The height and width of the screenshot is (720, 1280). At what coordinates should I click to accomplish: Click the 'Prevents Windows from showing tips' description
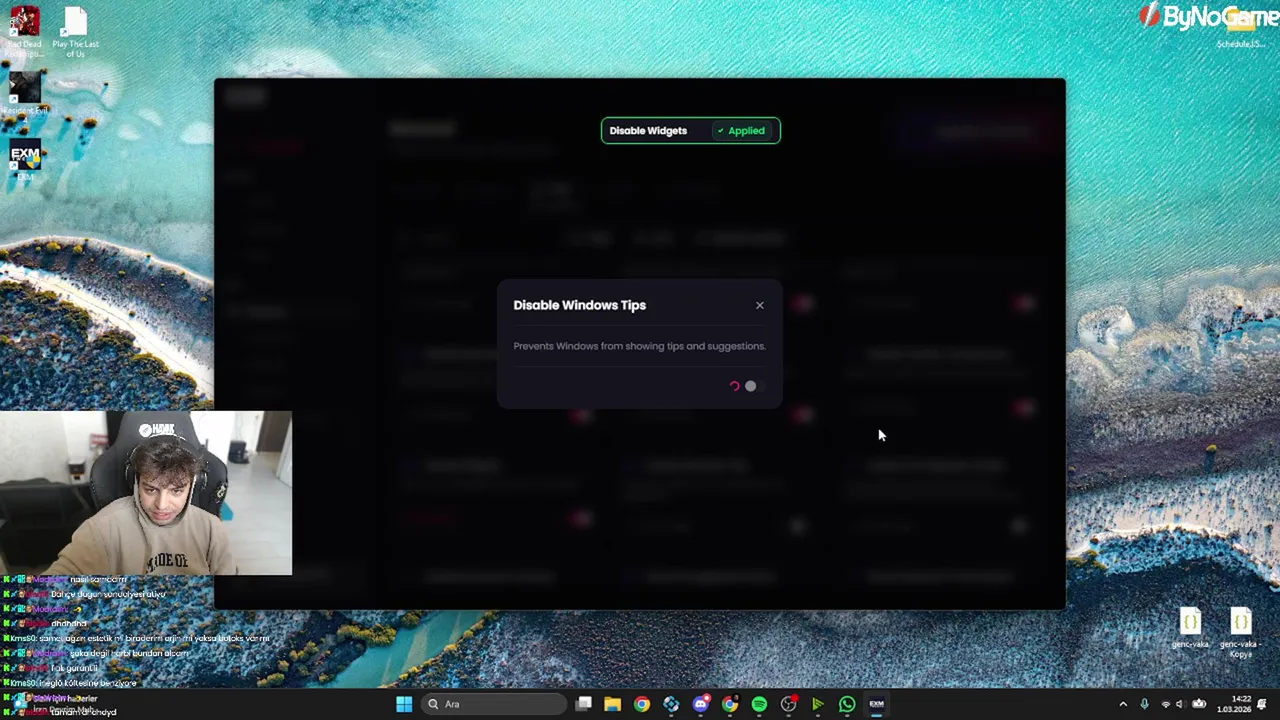pos(639,346)
